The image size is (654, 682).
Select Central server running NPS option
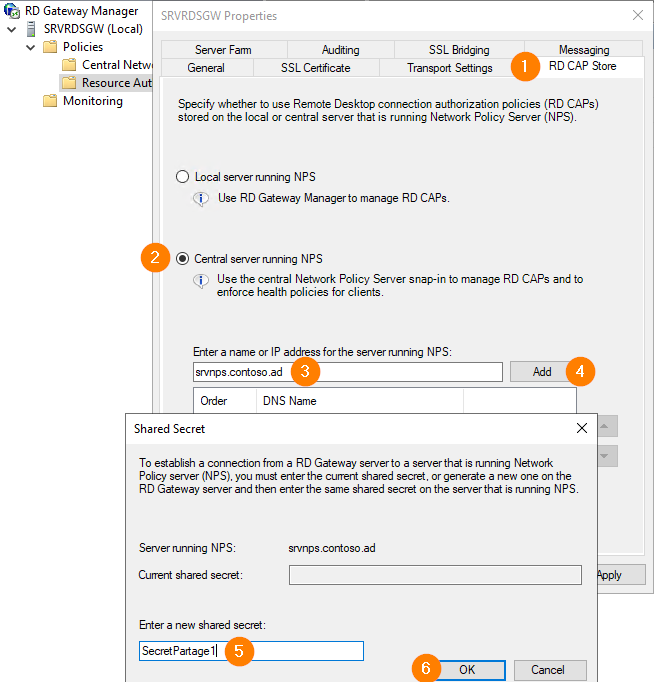point(182,259)
